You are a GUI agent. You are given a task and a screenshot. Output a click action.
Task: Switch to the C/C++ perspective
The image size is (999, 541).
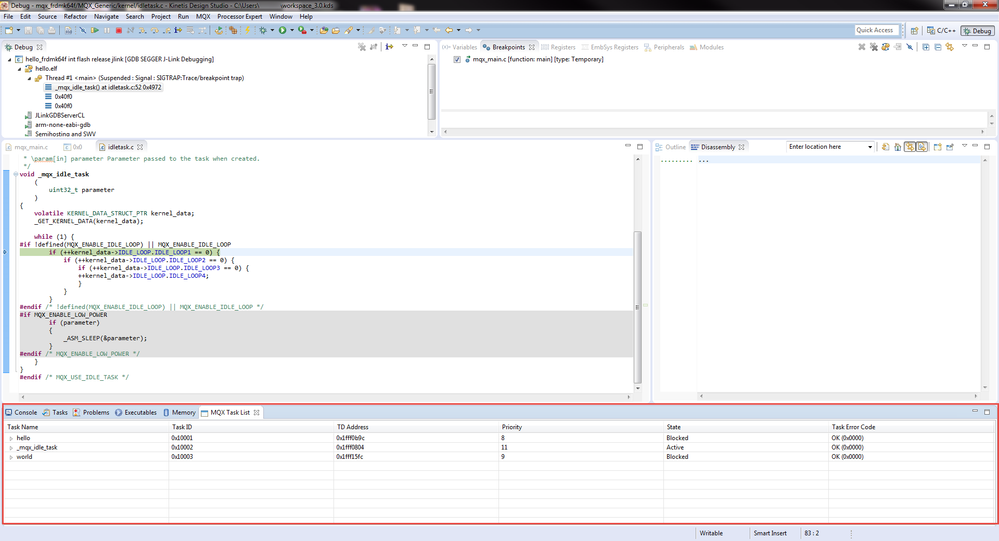pyautogui.click(x=942, y=31)
